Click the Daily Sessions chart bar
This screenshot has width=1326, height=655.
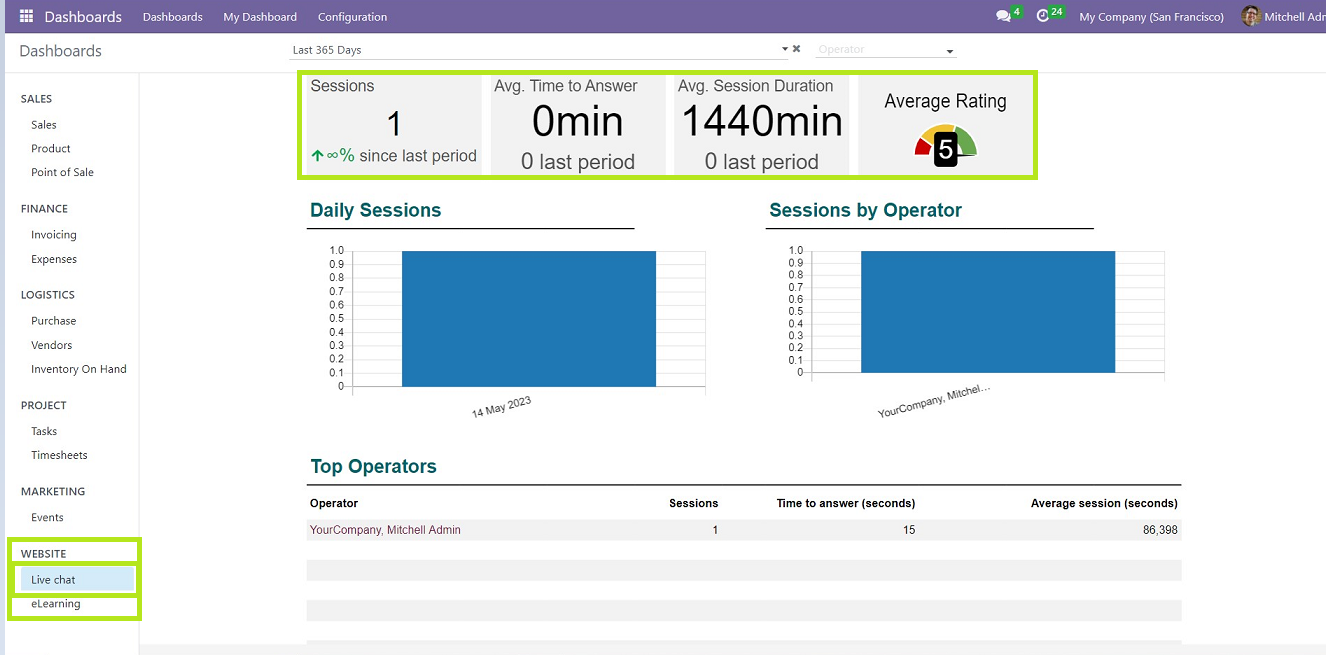(x=529, y=318)
